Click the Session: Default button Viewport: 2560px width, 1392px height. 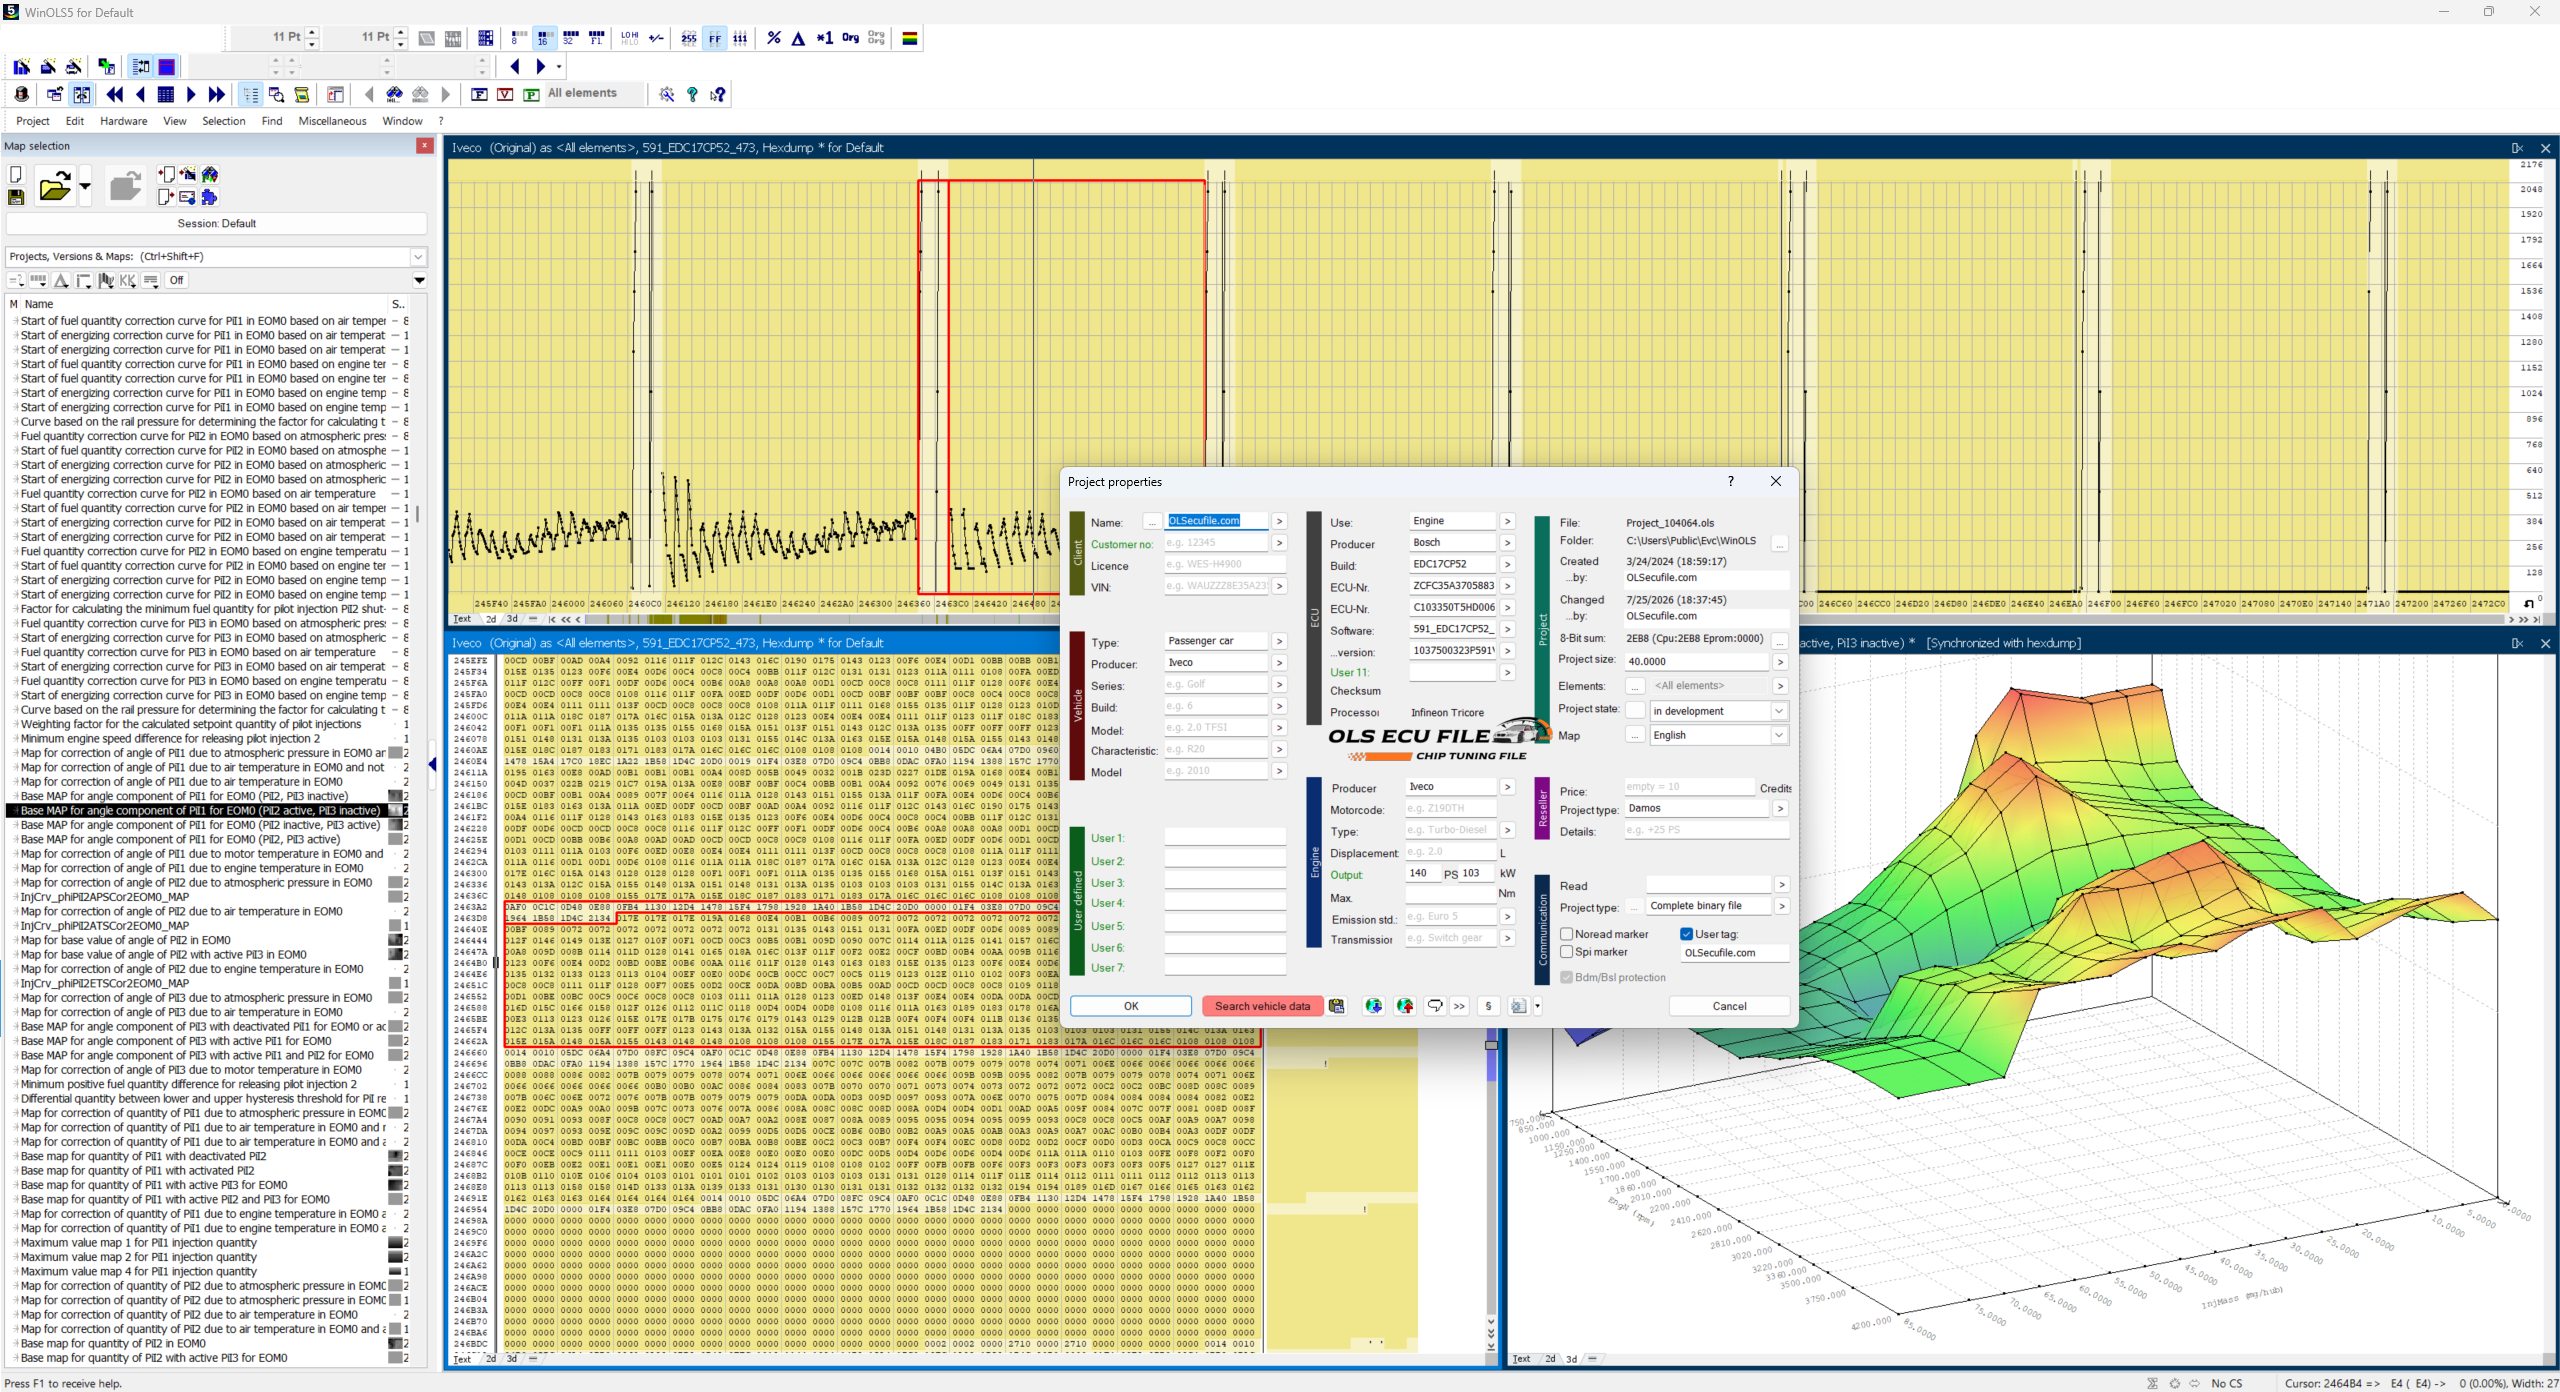[217, 224]
